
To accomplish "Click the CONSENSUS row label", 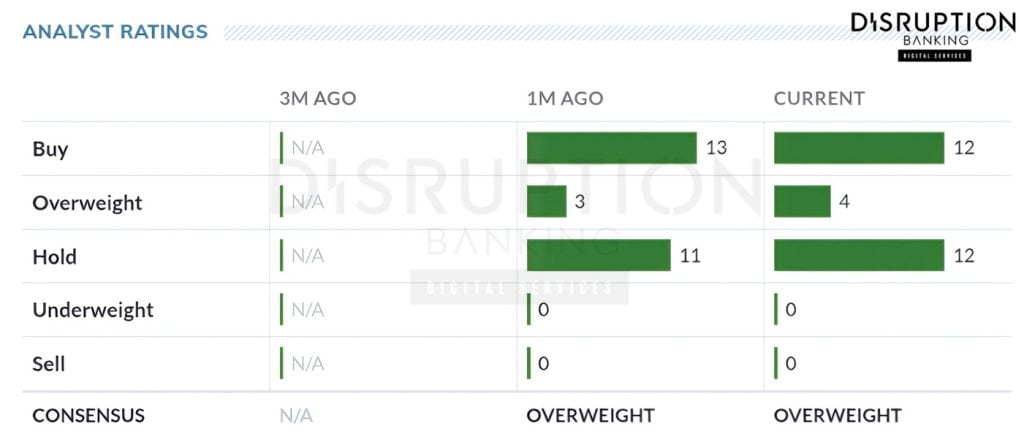I will (x=88, y=416).
